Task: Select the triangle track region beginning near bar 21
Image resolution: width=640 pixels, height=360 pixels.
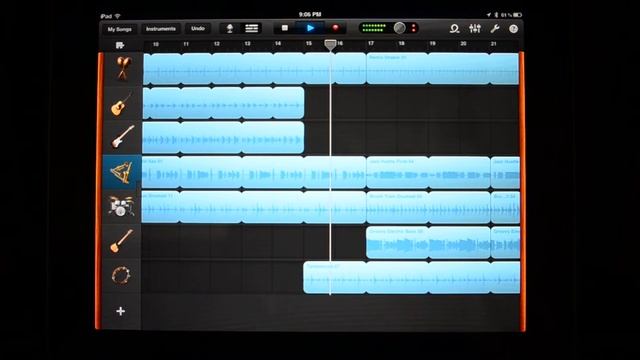Action: tap(505, 172)
